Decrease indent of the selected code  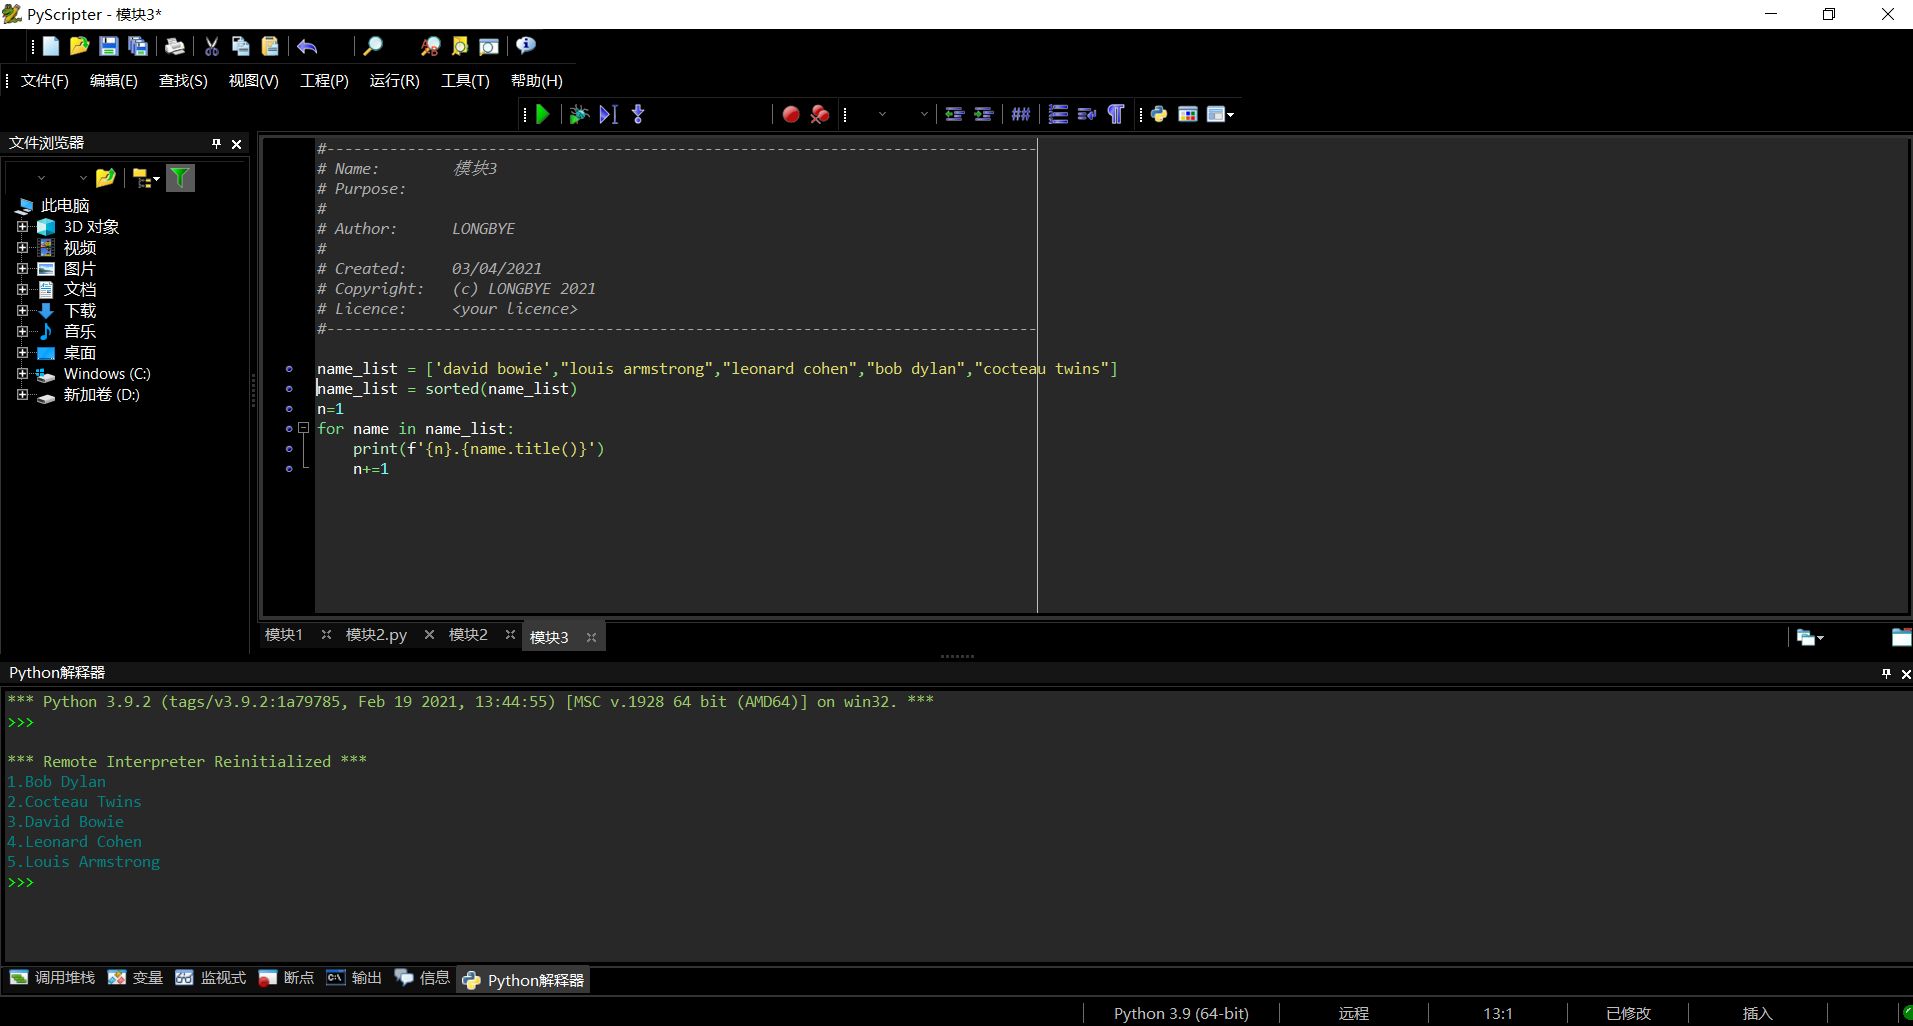point(955,114)
